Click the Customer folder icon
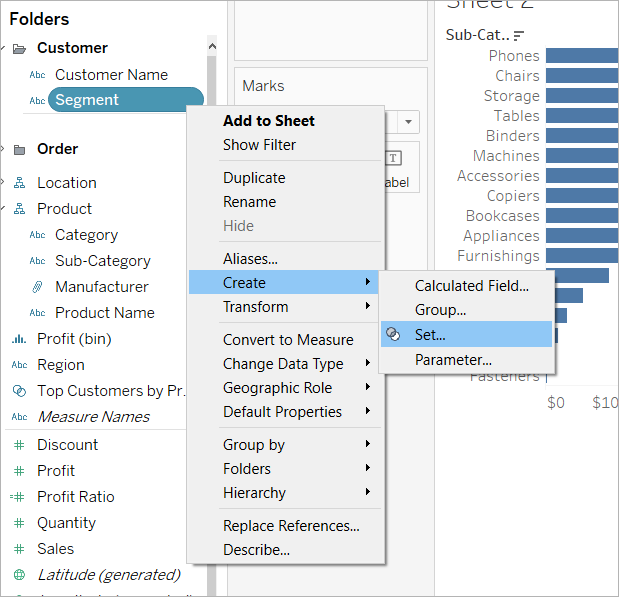Screen dimensions: 619x597 19,49
